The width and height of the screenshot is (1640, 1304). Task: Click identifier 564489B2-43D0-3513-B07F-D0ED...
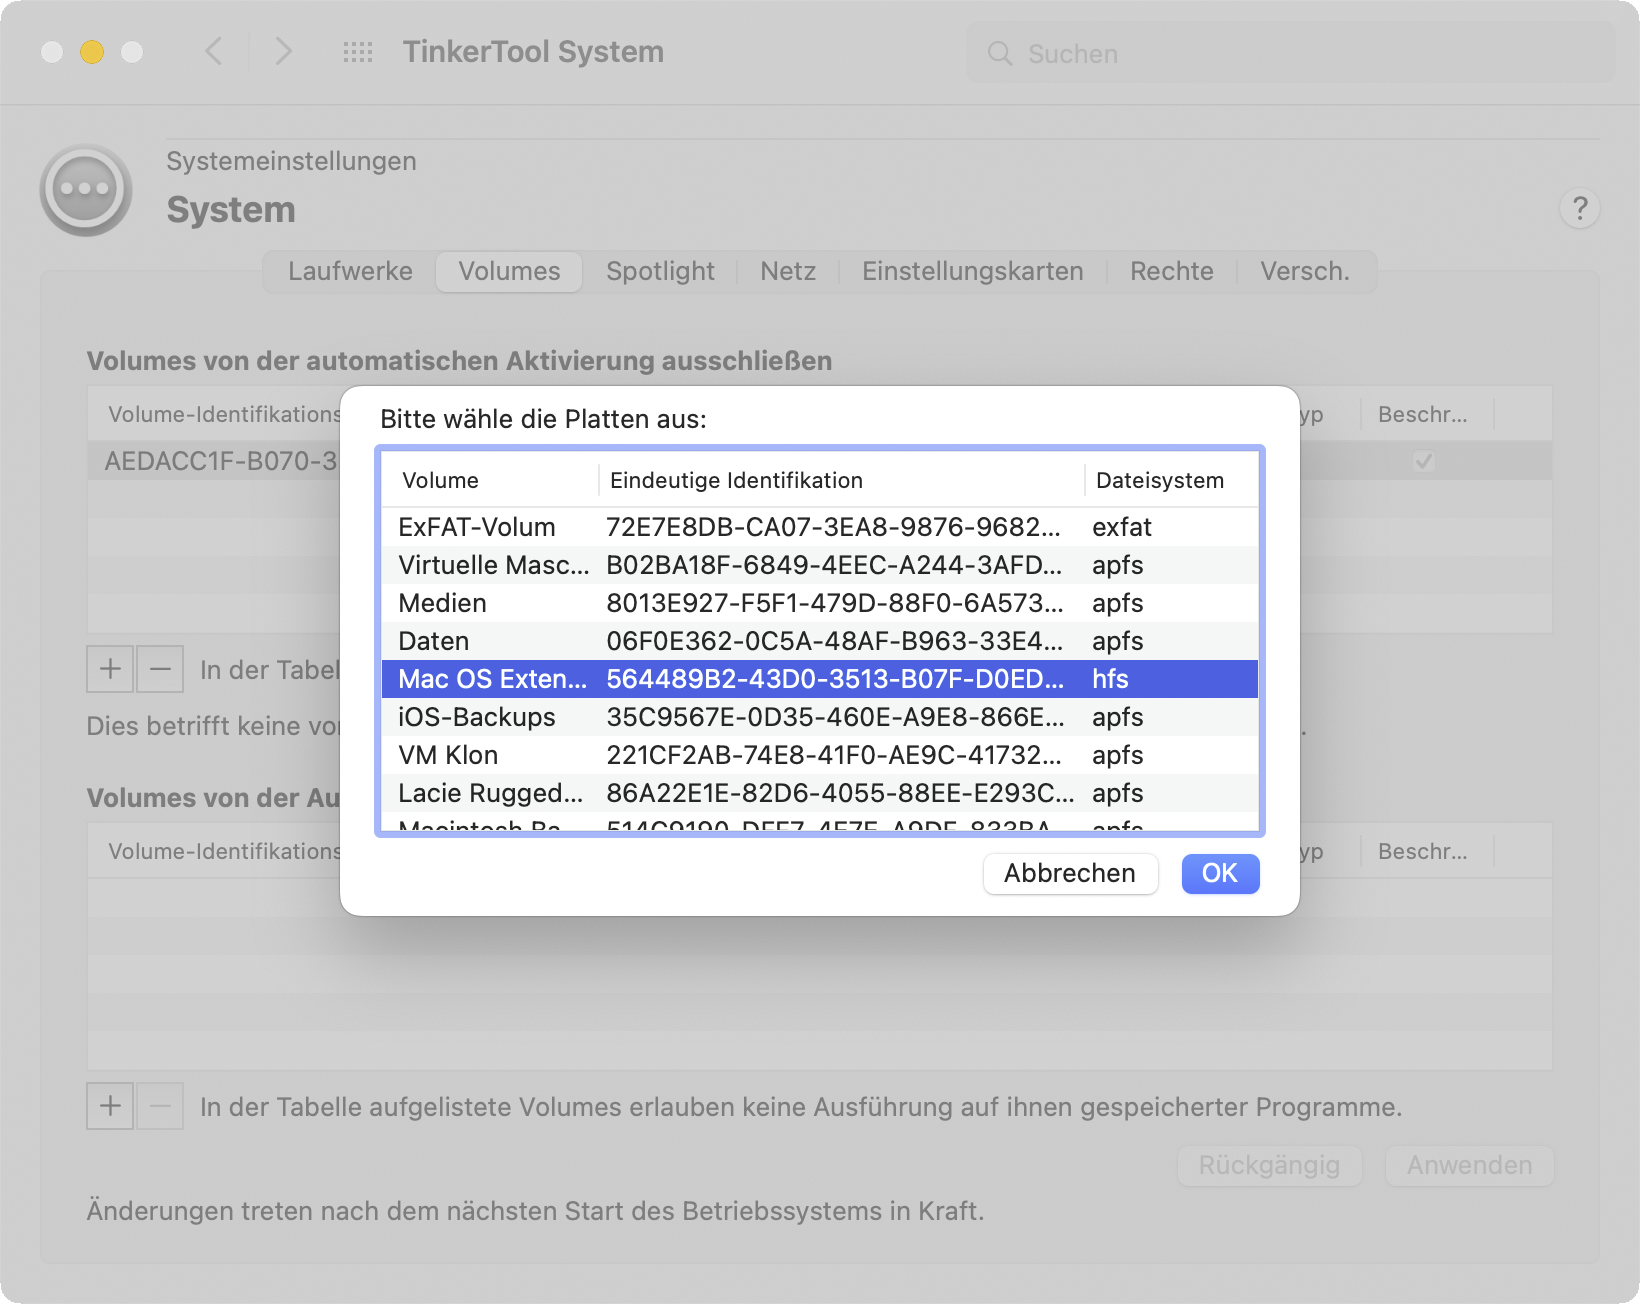834,679
